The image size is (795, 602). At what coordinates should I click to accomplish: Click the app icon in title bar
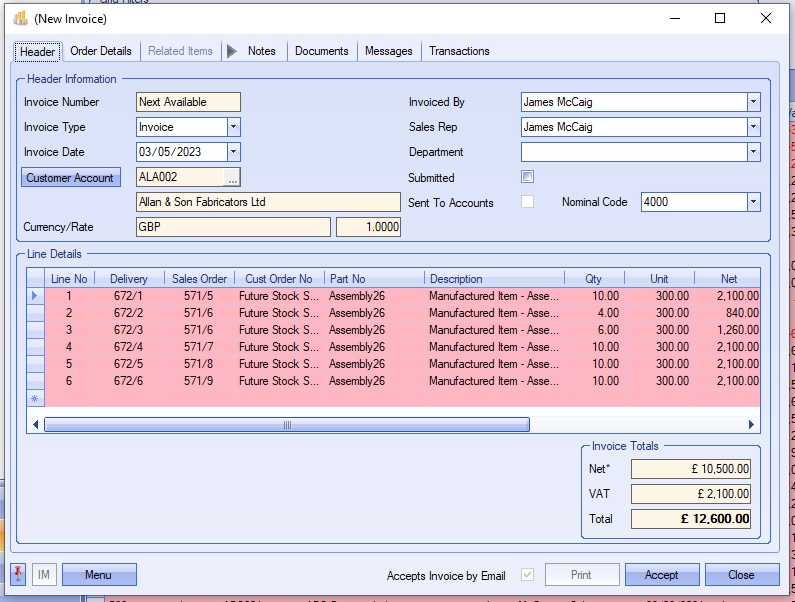(20, 18)
